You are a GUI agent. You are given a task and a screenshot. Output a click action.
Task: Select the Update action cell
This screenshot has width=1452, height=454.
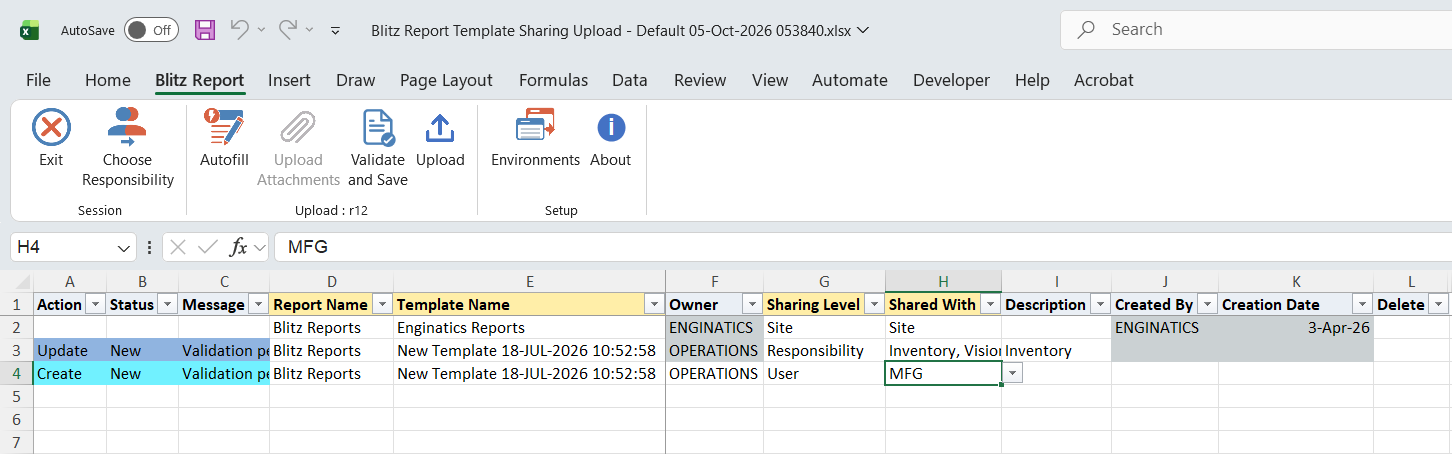[x=70, y=351]
